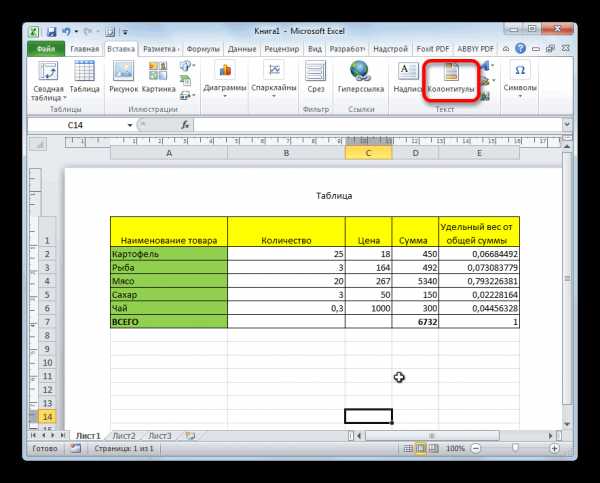Click the Name Box showing C14
Screen dimensions: 600x483
(x=77, y=125)
